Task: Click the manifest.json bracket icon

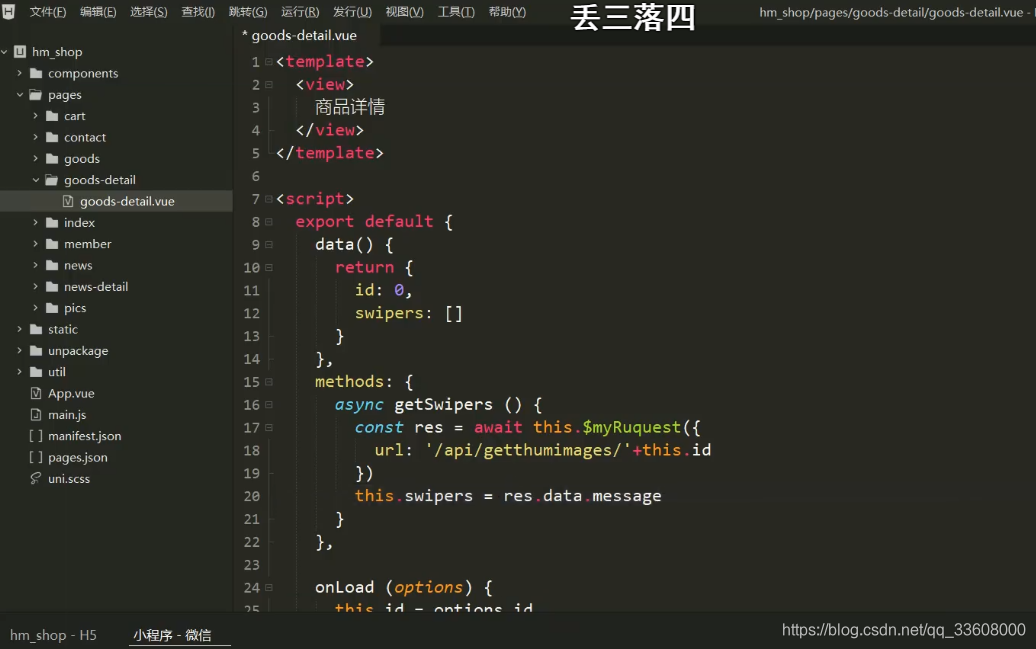Action: (x=36, y=436)
